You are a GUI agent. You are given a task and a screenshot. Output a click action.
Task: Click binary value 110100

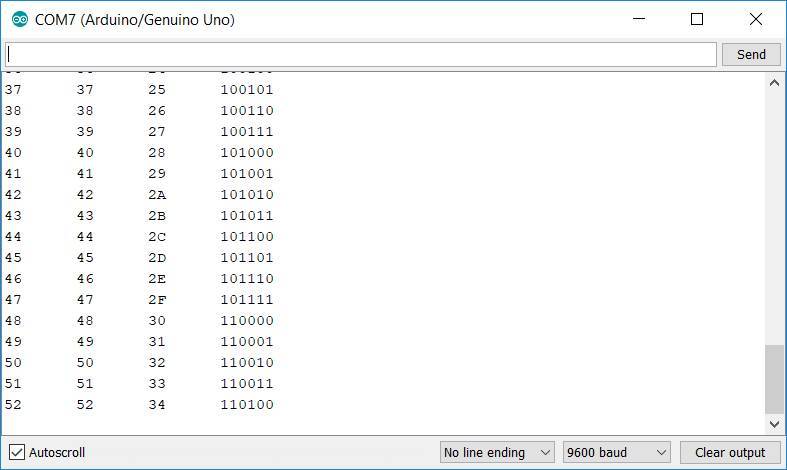click(x=247, y=405)
